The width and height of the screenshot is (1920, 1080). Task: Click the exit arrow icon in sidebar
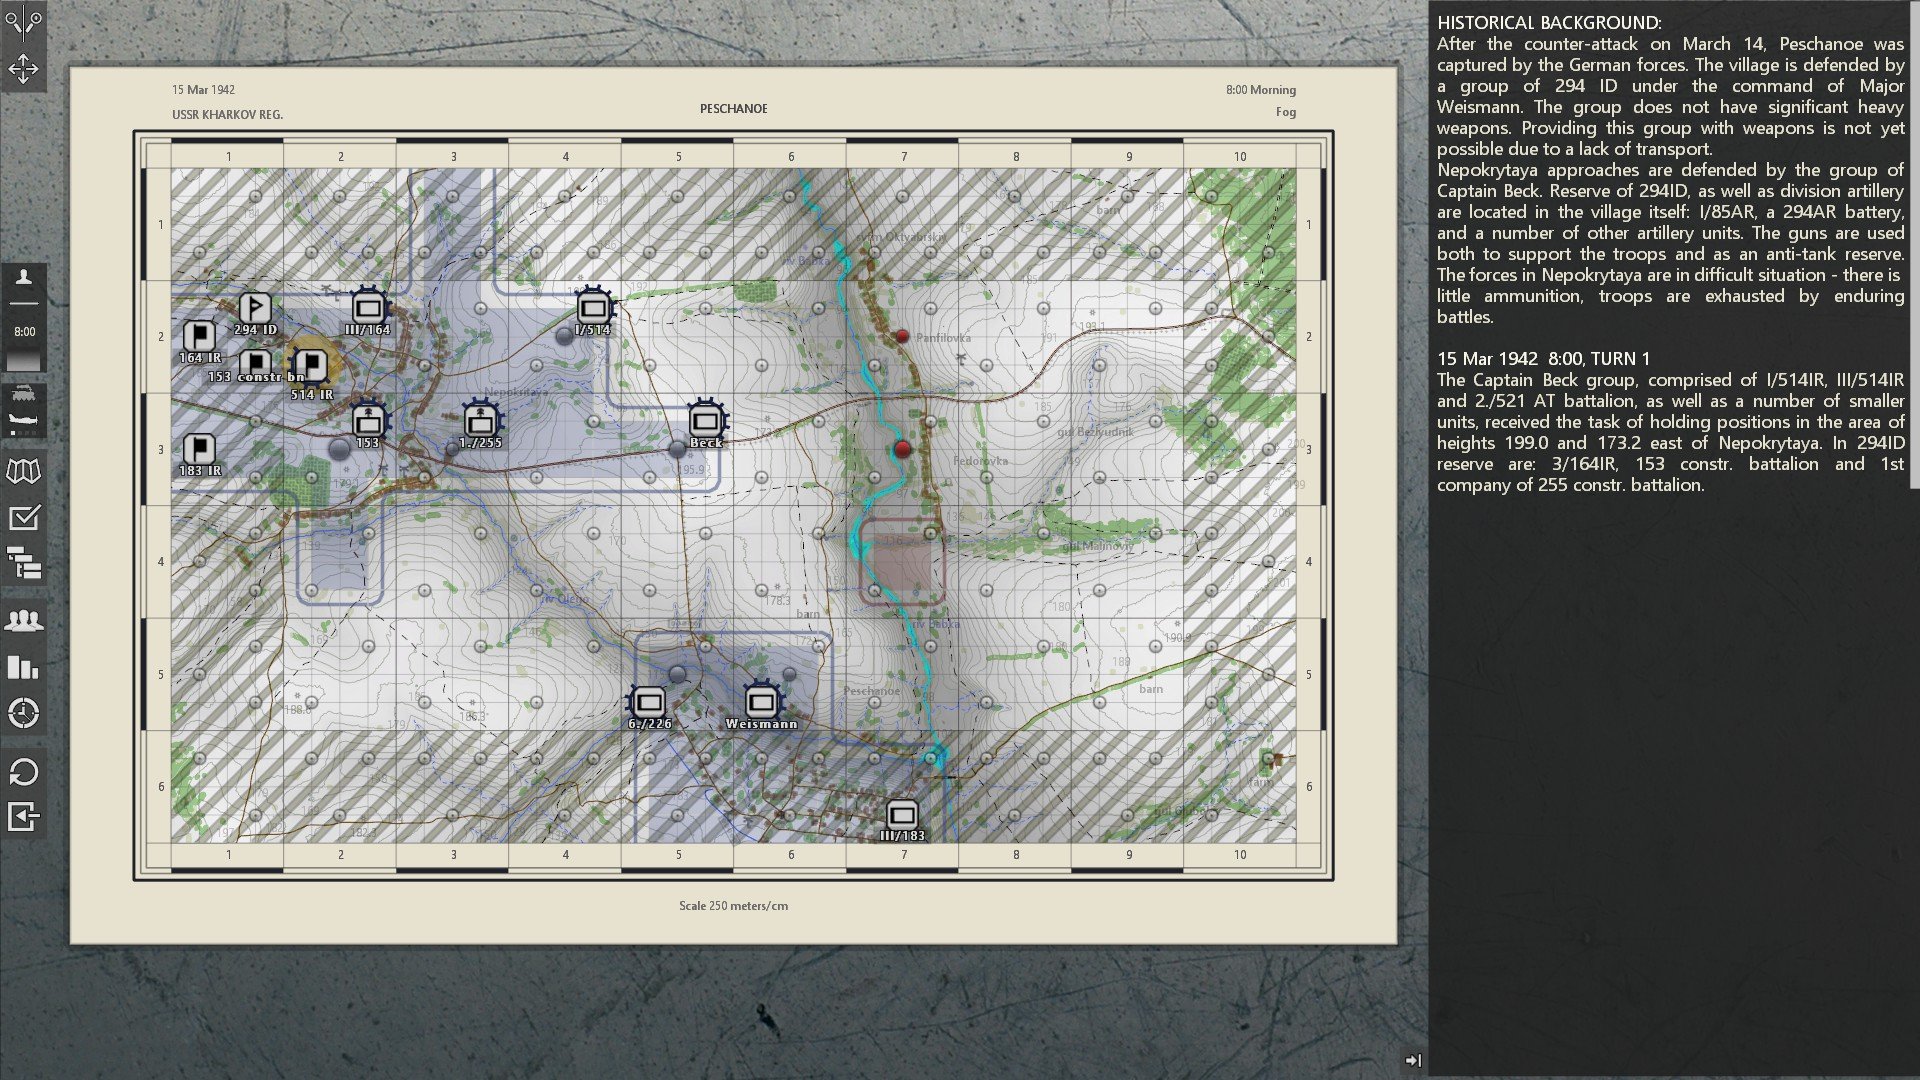click(23, 817)
